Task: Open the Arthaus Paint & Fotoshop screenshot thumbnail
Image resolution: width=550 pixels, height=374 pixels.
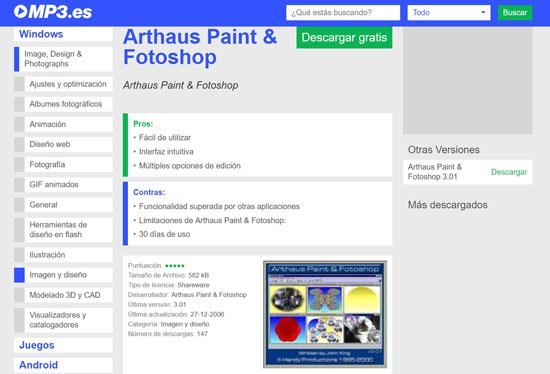Action: [x=325, y=314]
